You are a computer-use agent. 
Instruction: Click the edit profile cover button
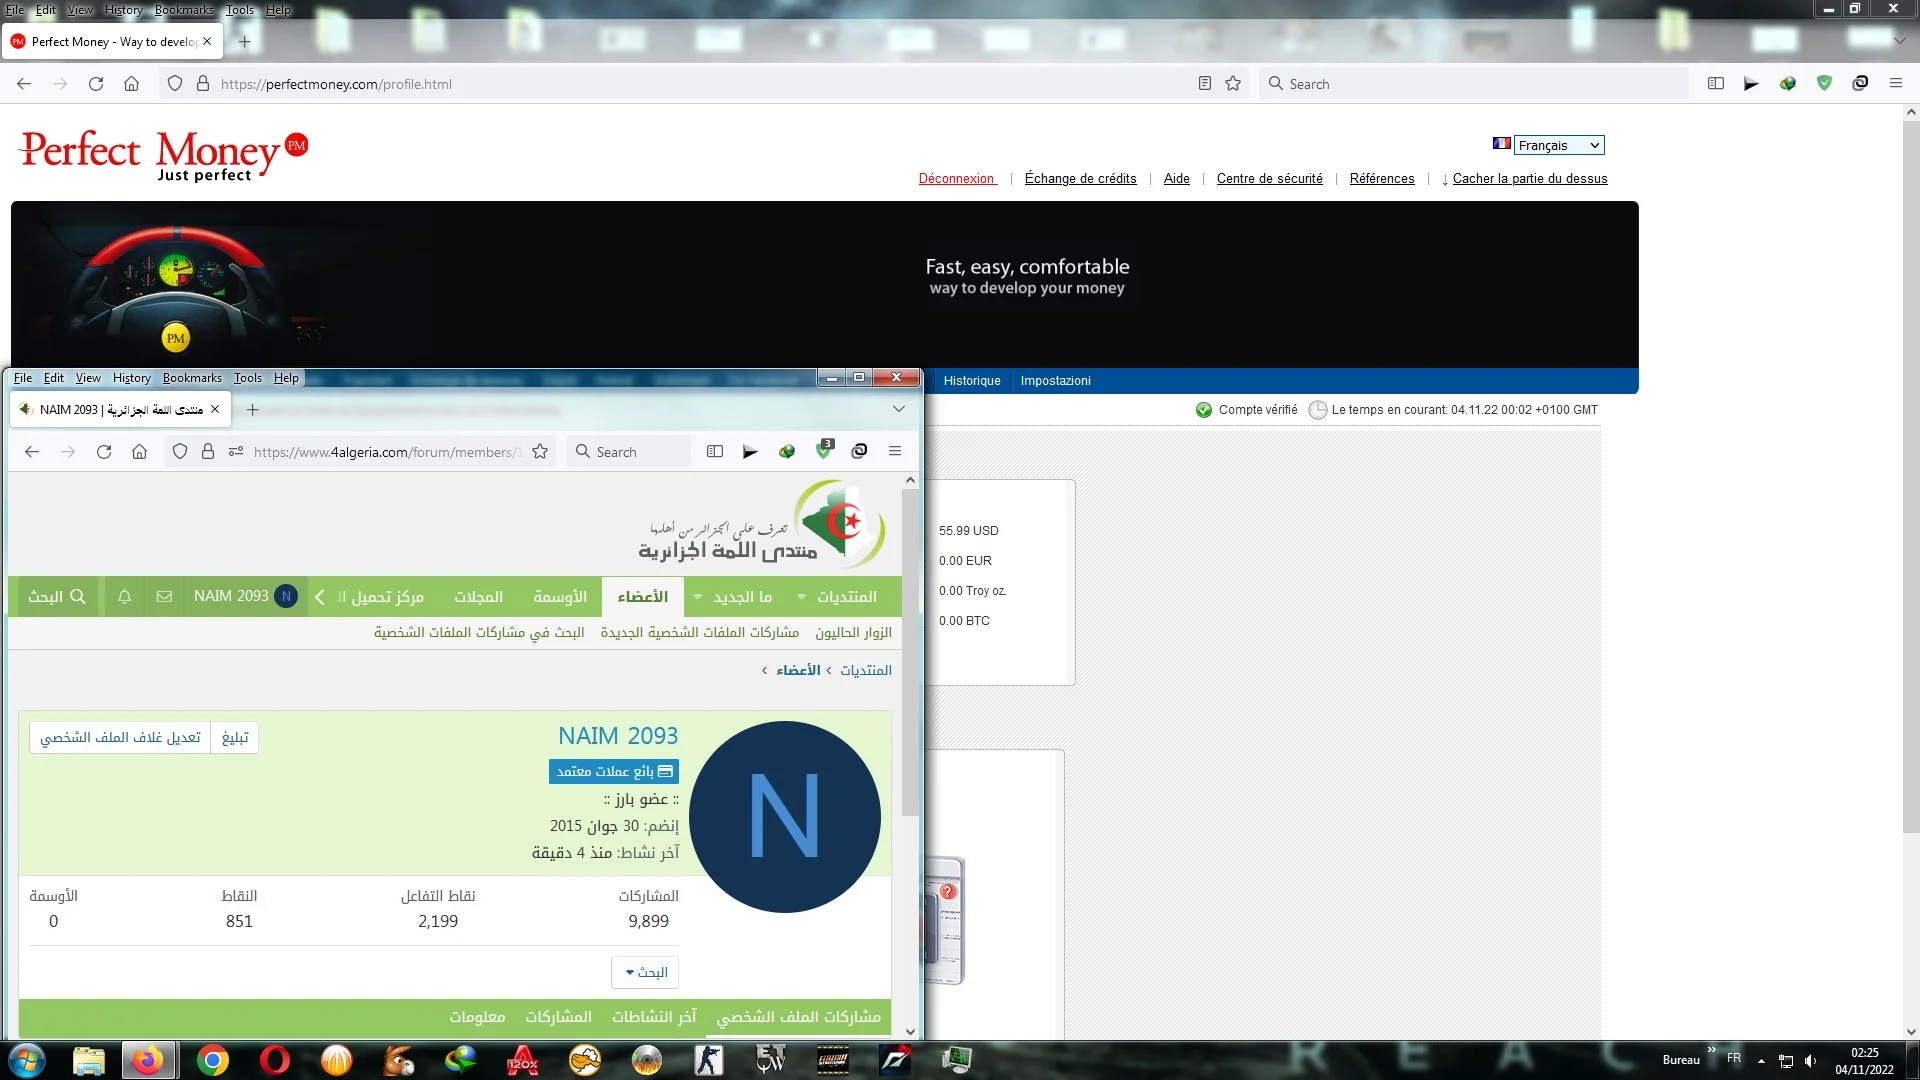[x=120, y=738]
